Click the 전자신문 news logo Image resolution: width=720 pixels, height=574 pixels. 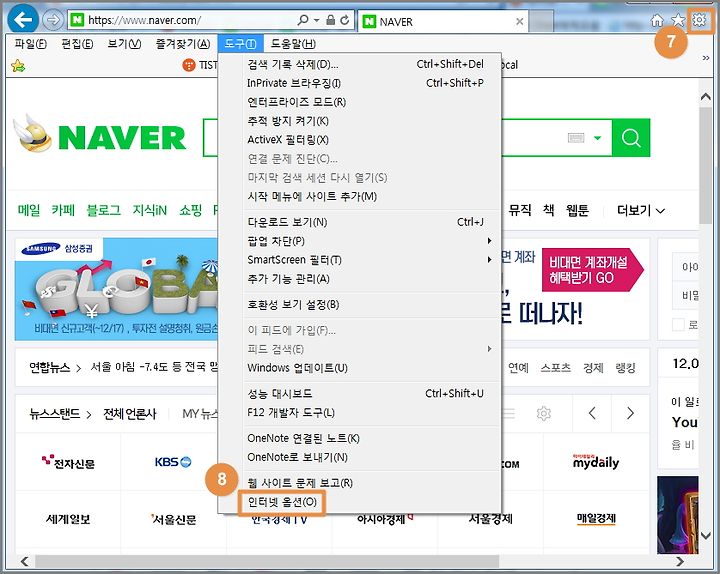pyautogui.click(x=68, y=462)
